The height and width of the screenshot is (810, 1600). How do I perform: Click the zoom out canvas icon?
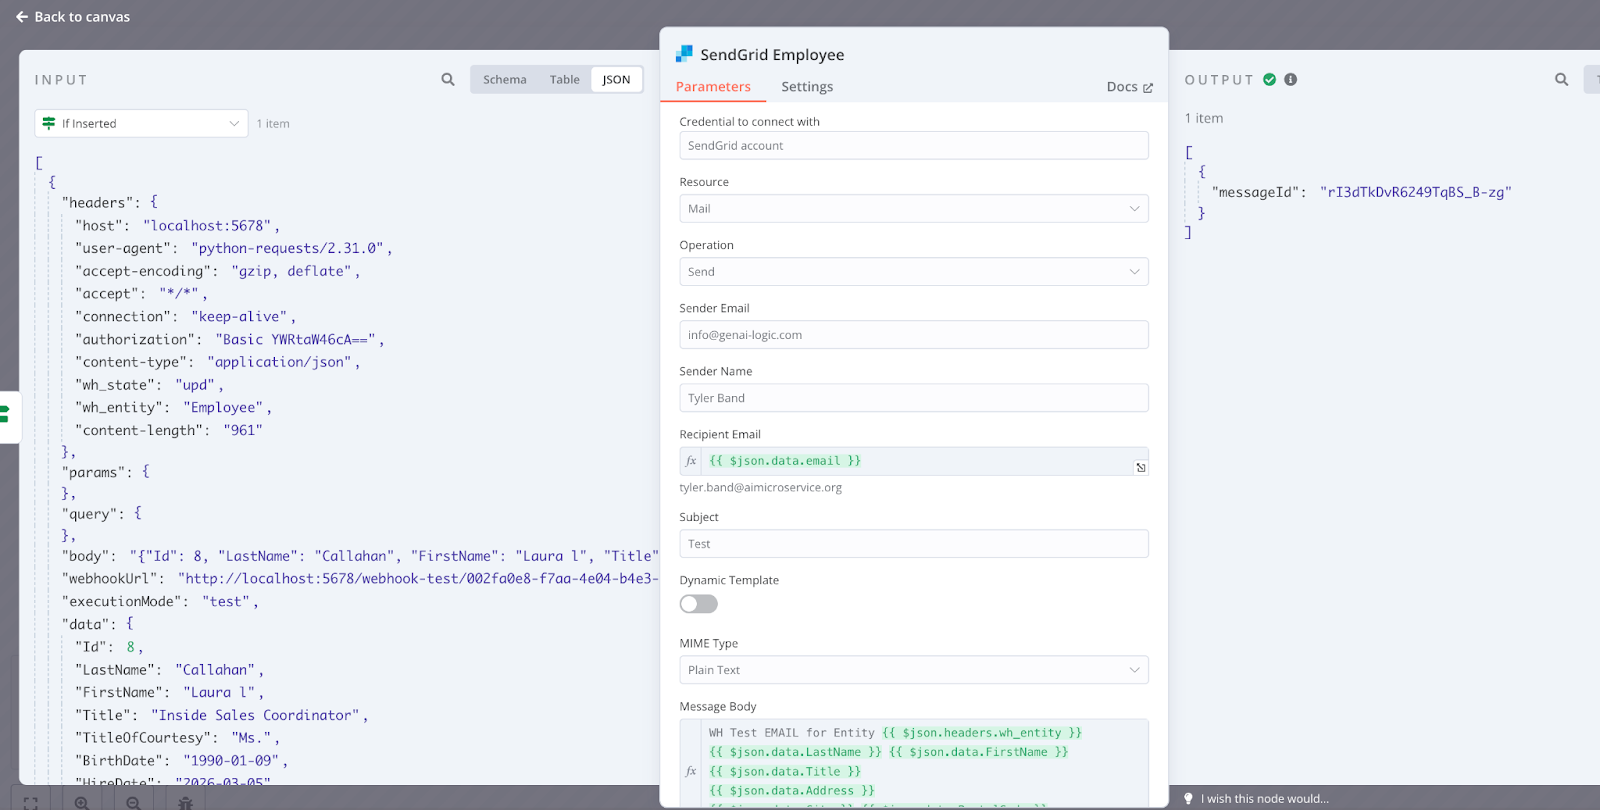(133, 802)
